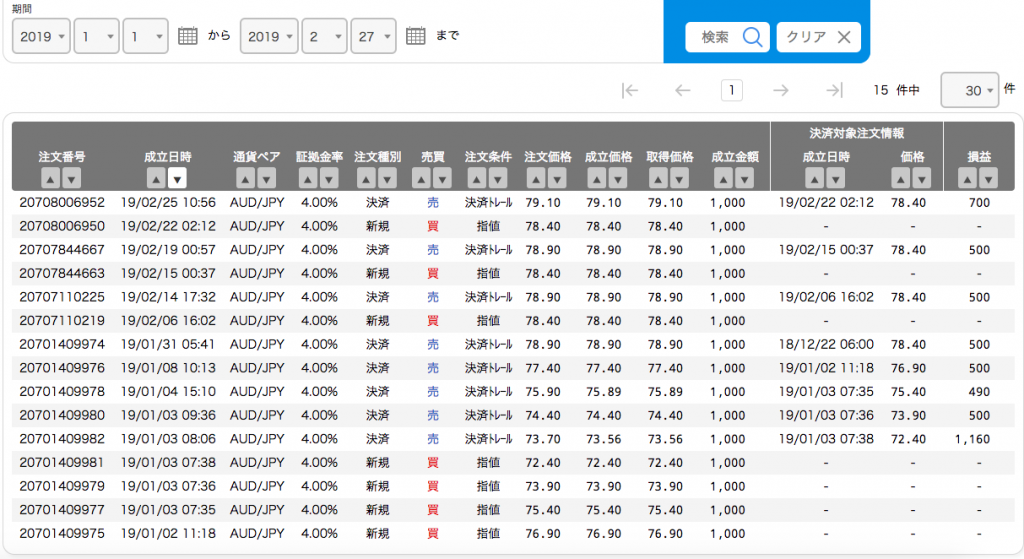Image resolution: width=1024 pixels, height=559 pixels.
Task: Sort first 成立日時 column ascending
Action: click(x=156, y=178)
